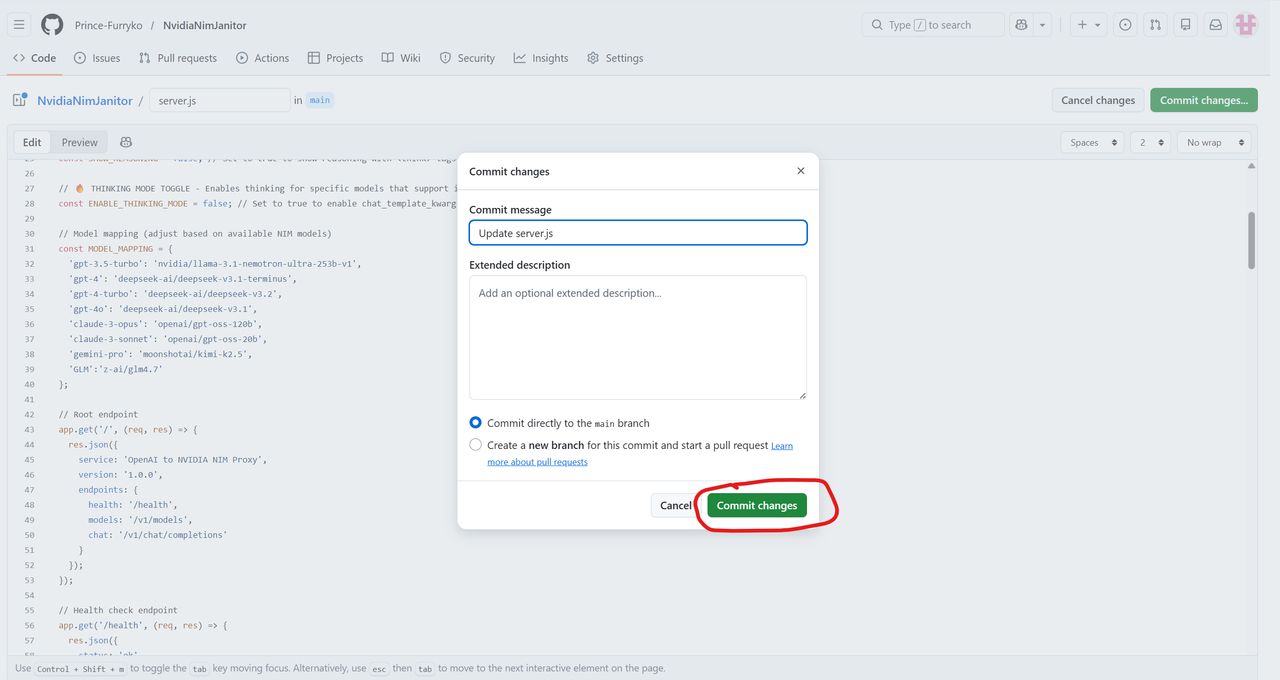Click NvidiaNimJanitor breadcrumb link
Viewport: 1280px width, 680px height.
85,101
